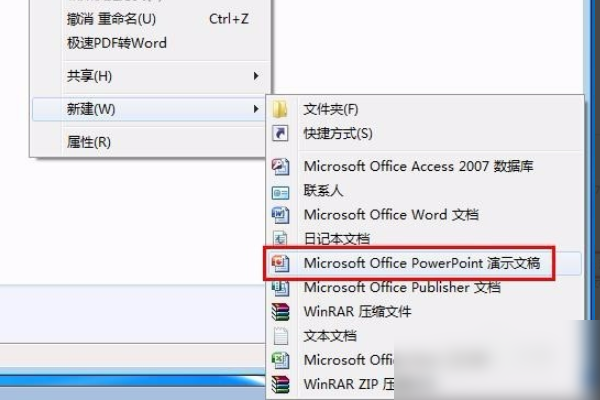Click the Excel icon near the menu's bottom
The width and height of the screenshot is (600, 400).
pyautogui.click(x=280, y=360)
